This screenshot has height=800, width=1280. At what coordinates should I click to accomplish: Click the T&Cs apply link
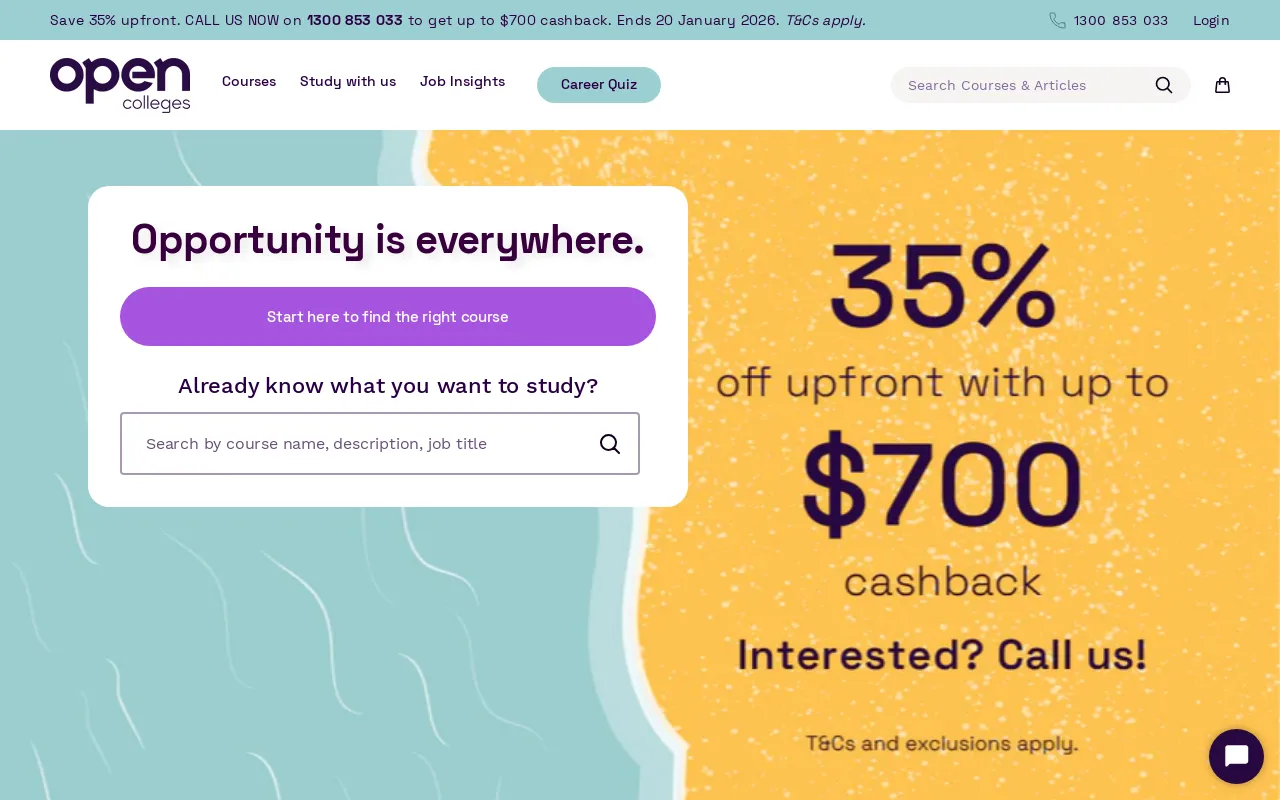pyautogui.click(x=823, y=20)
